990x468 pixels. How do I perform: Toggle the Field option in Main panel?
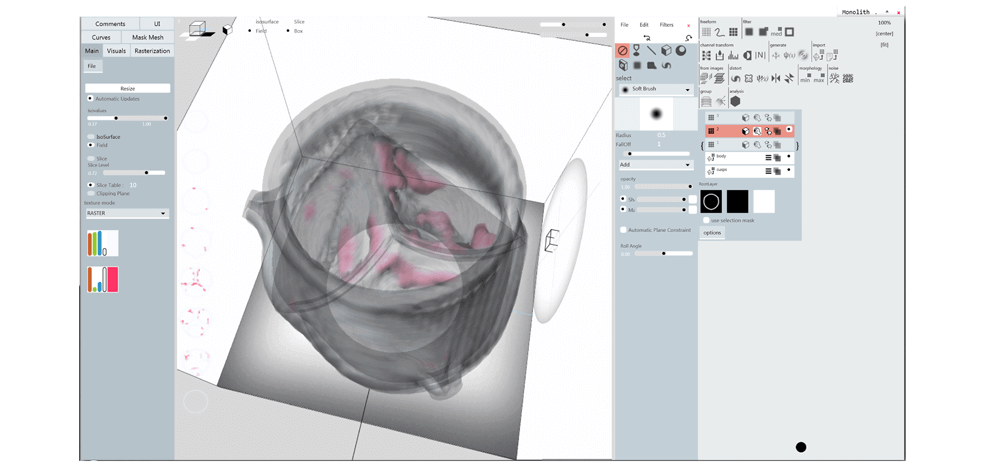tap(91, 145)
